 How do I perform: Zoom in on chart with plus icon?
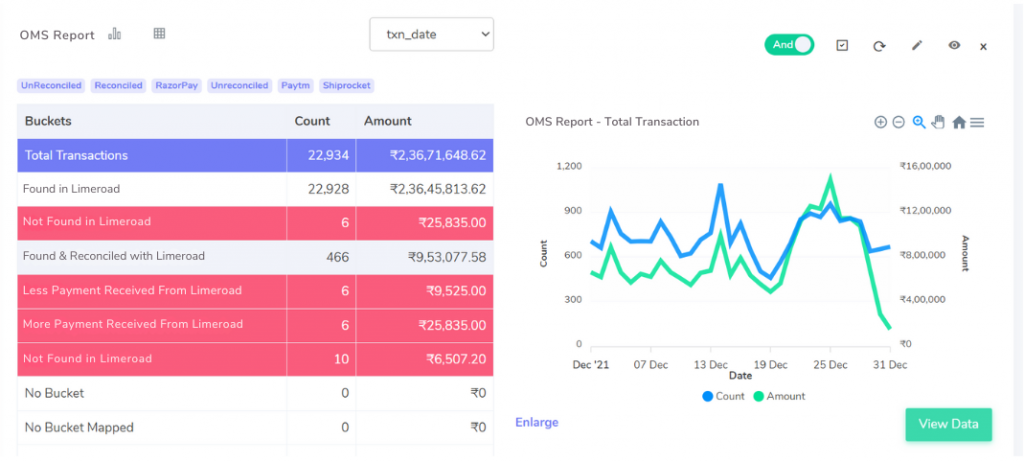pyautogui.click(x=880, y=122)
